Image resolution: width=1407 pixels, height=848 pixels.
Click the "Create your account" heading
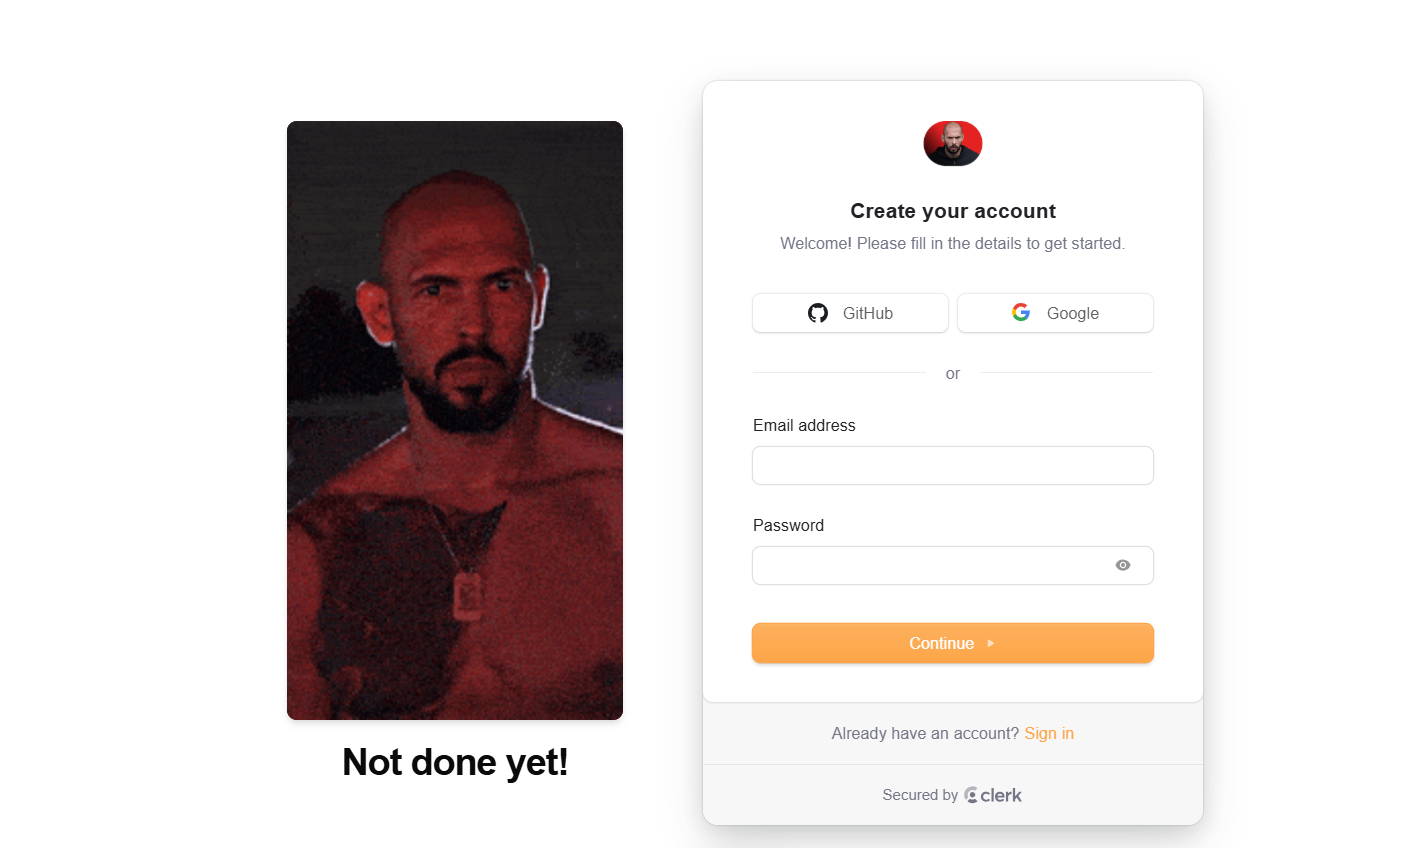[x=953, y=211]
